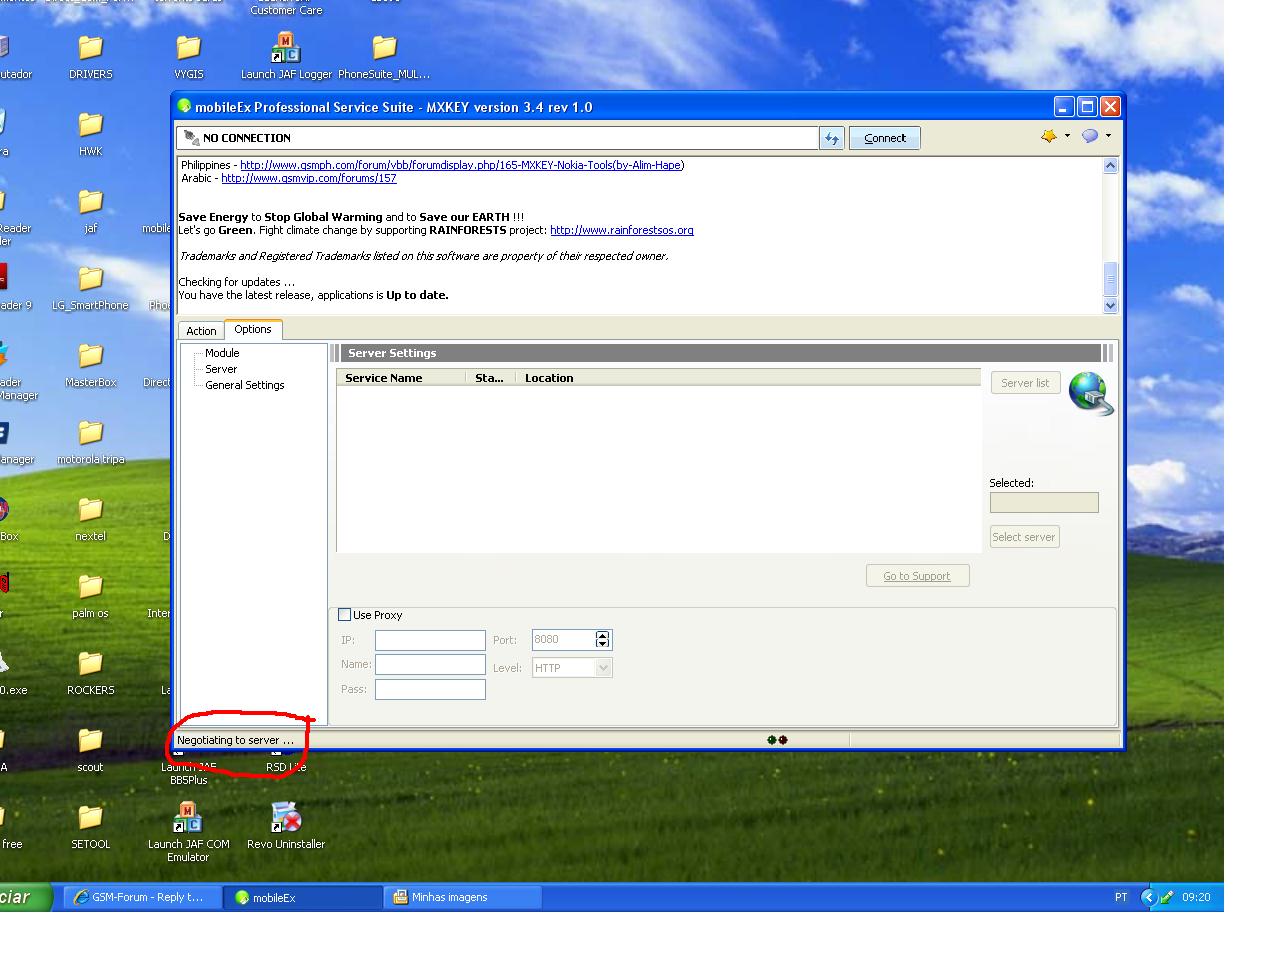Click the plug icon next to NO CONNECTION
Screen dimensions: 1280x960
point(191,138)
